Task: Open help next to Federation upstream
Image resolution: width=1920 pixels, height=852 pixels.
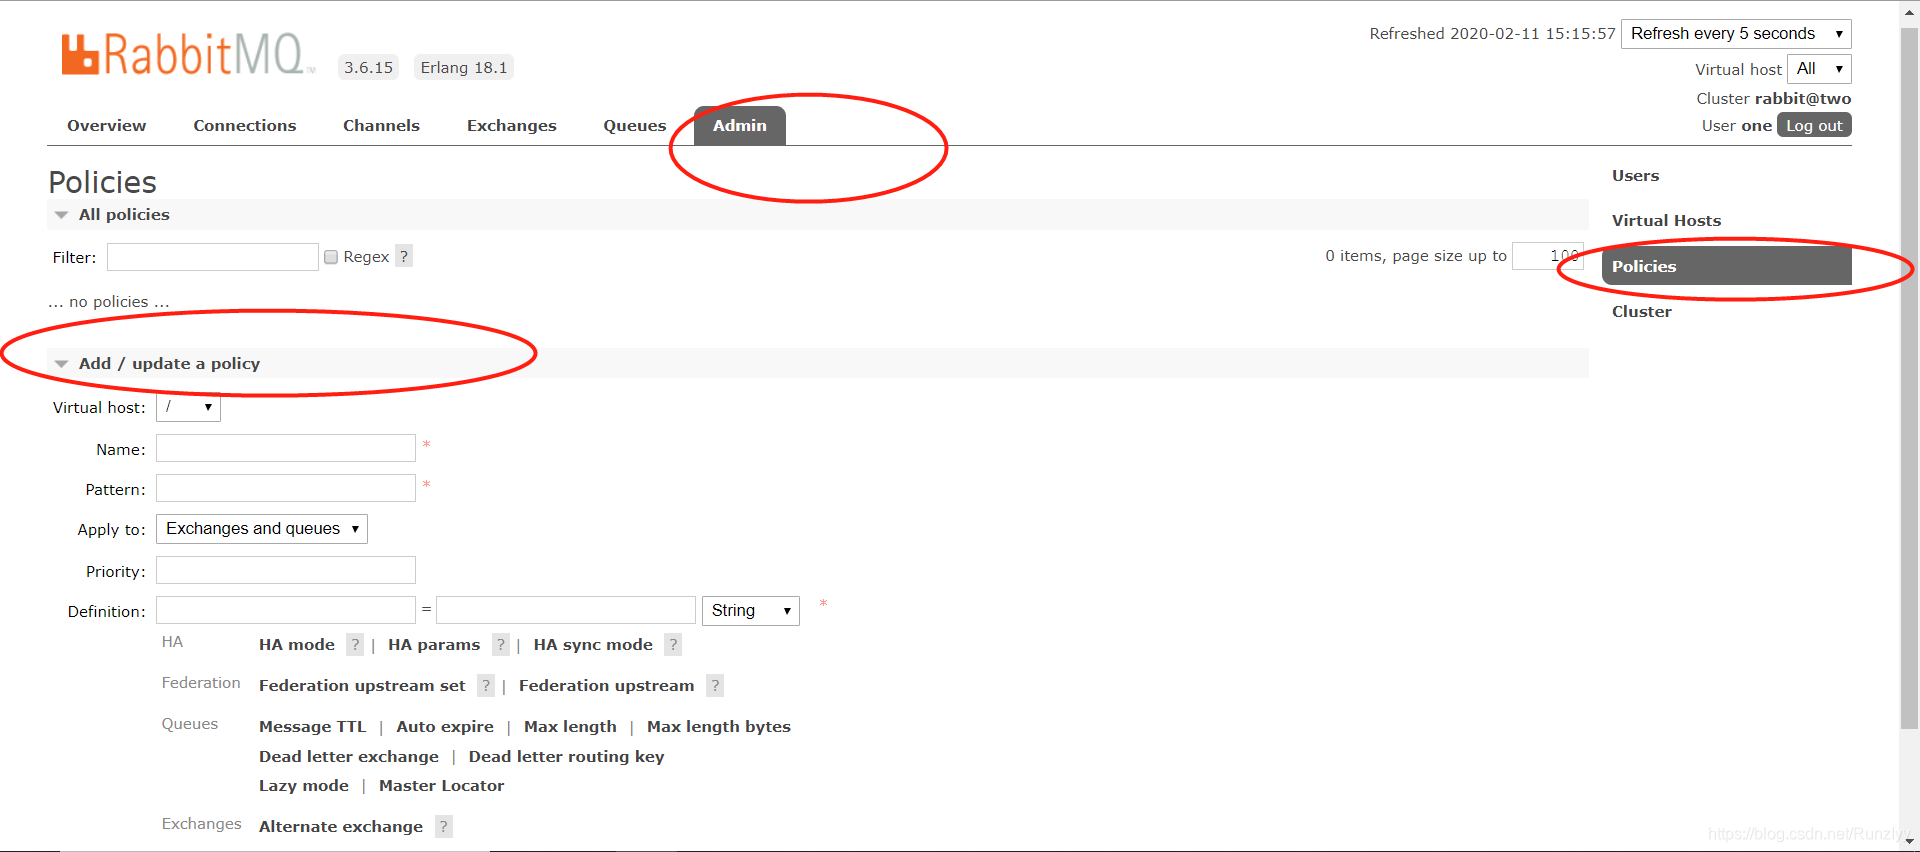Action: [715, 686]
